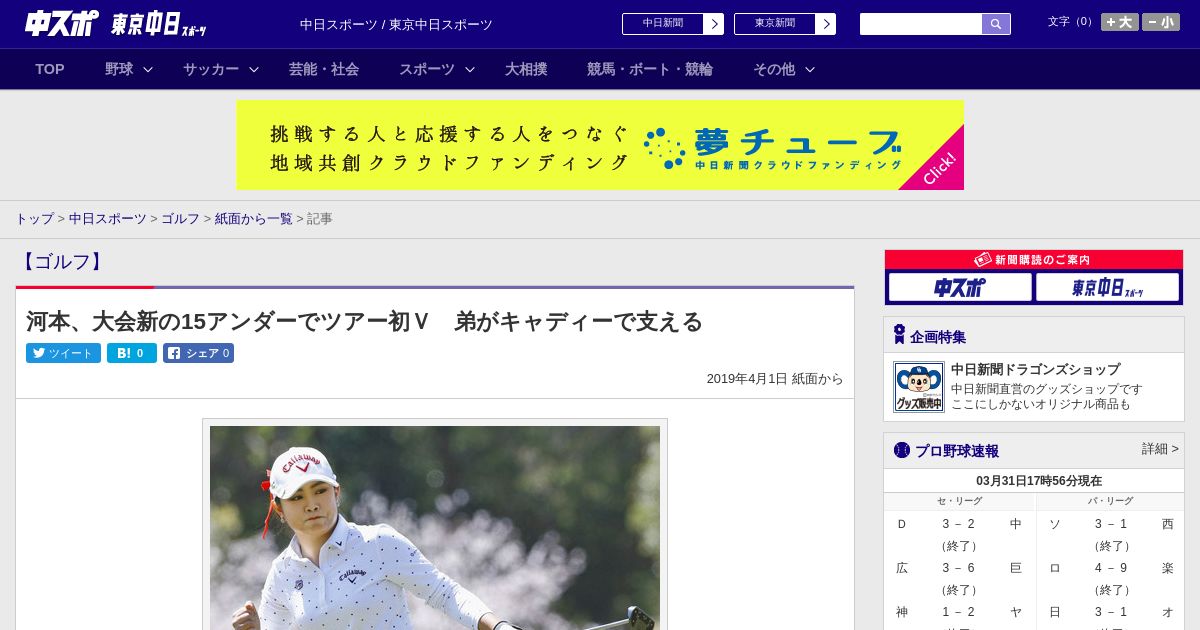Click the 新聞購読のご案内 banner heading
Screen dimensions: 1200x630
pyautogui.click(x=1034, y=260)
